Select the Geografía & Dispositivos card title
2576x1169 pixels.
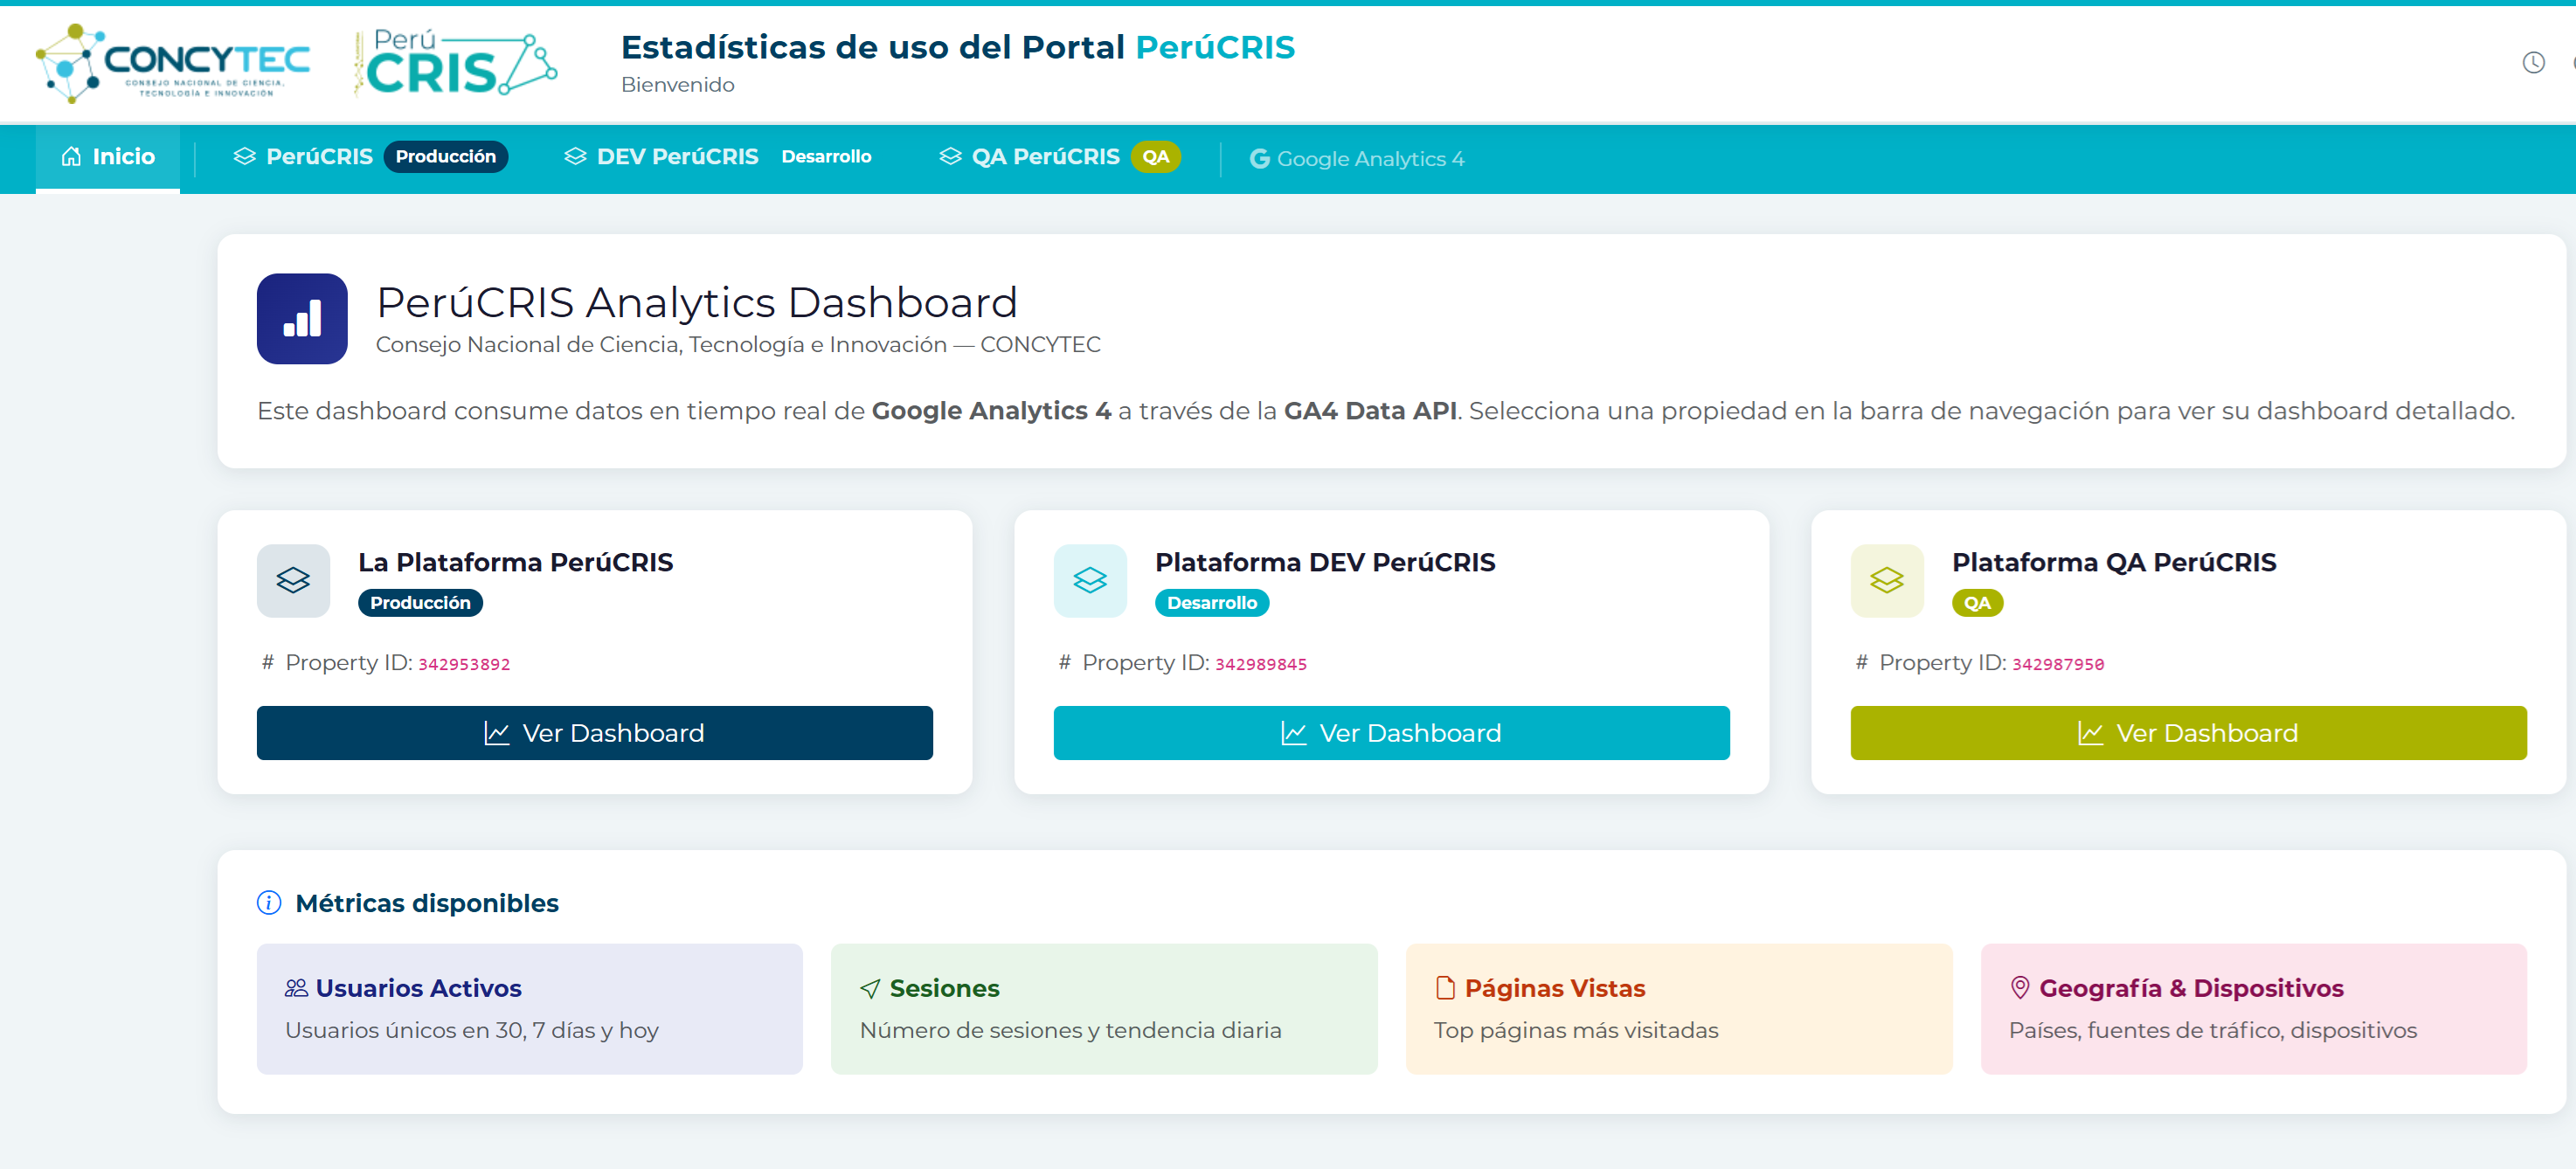tap(2191, 989)
